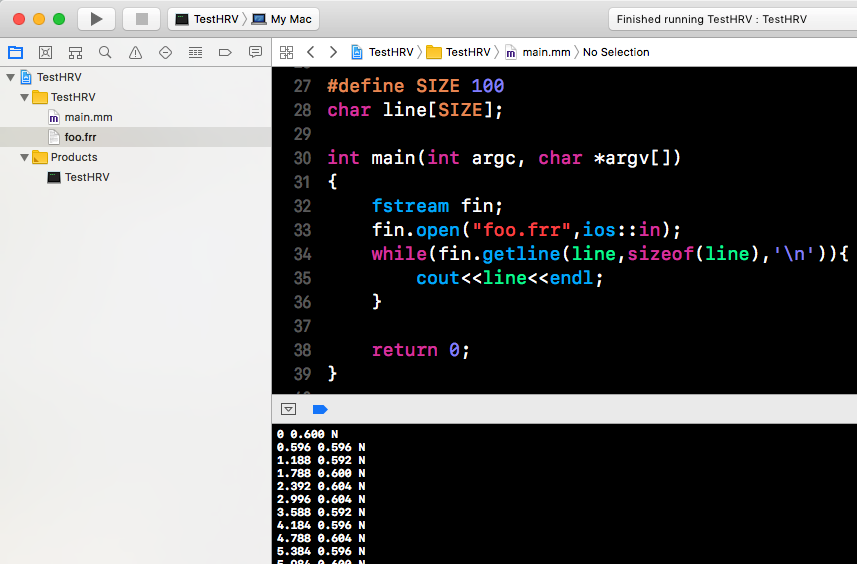Go back in editor history
This screenshot has height=564, width=857.
click(x=311, y=52)
